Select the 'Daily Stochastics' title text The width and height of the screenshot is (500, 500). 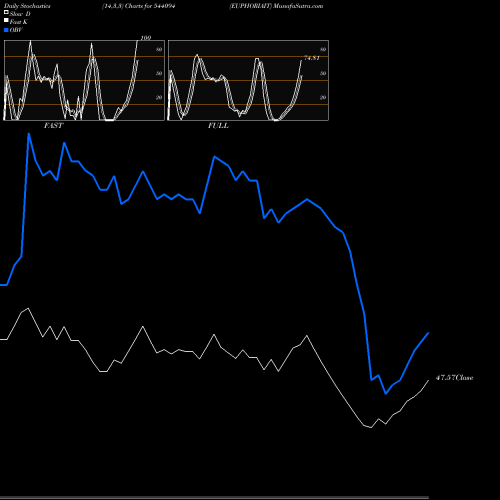pyautogui.click(x=27, y=6)
